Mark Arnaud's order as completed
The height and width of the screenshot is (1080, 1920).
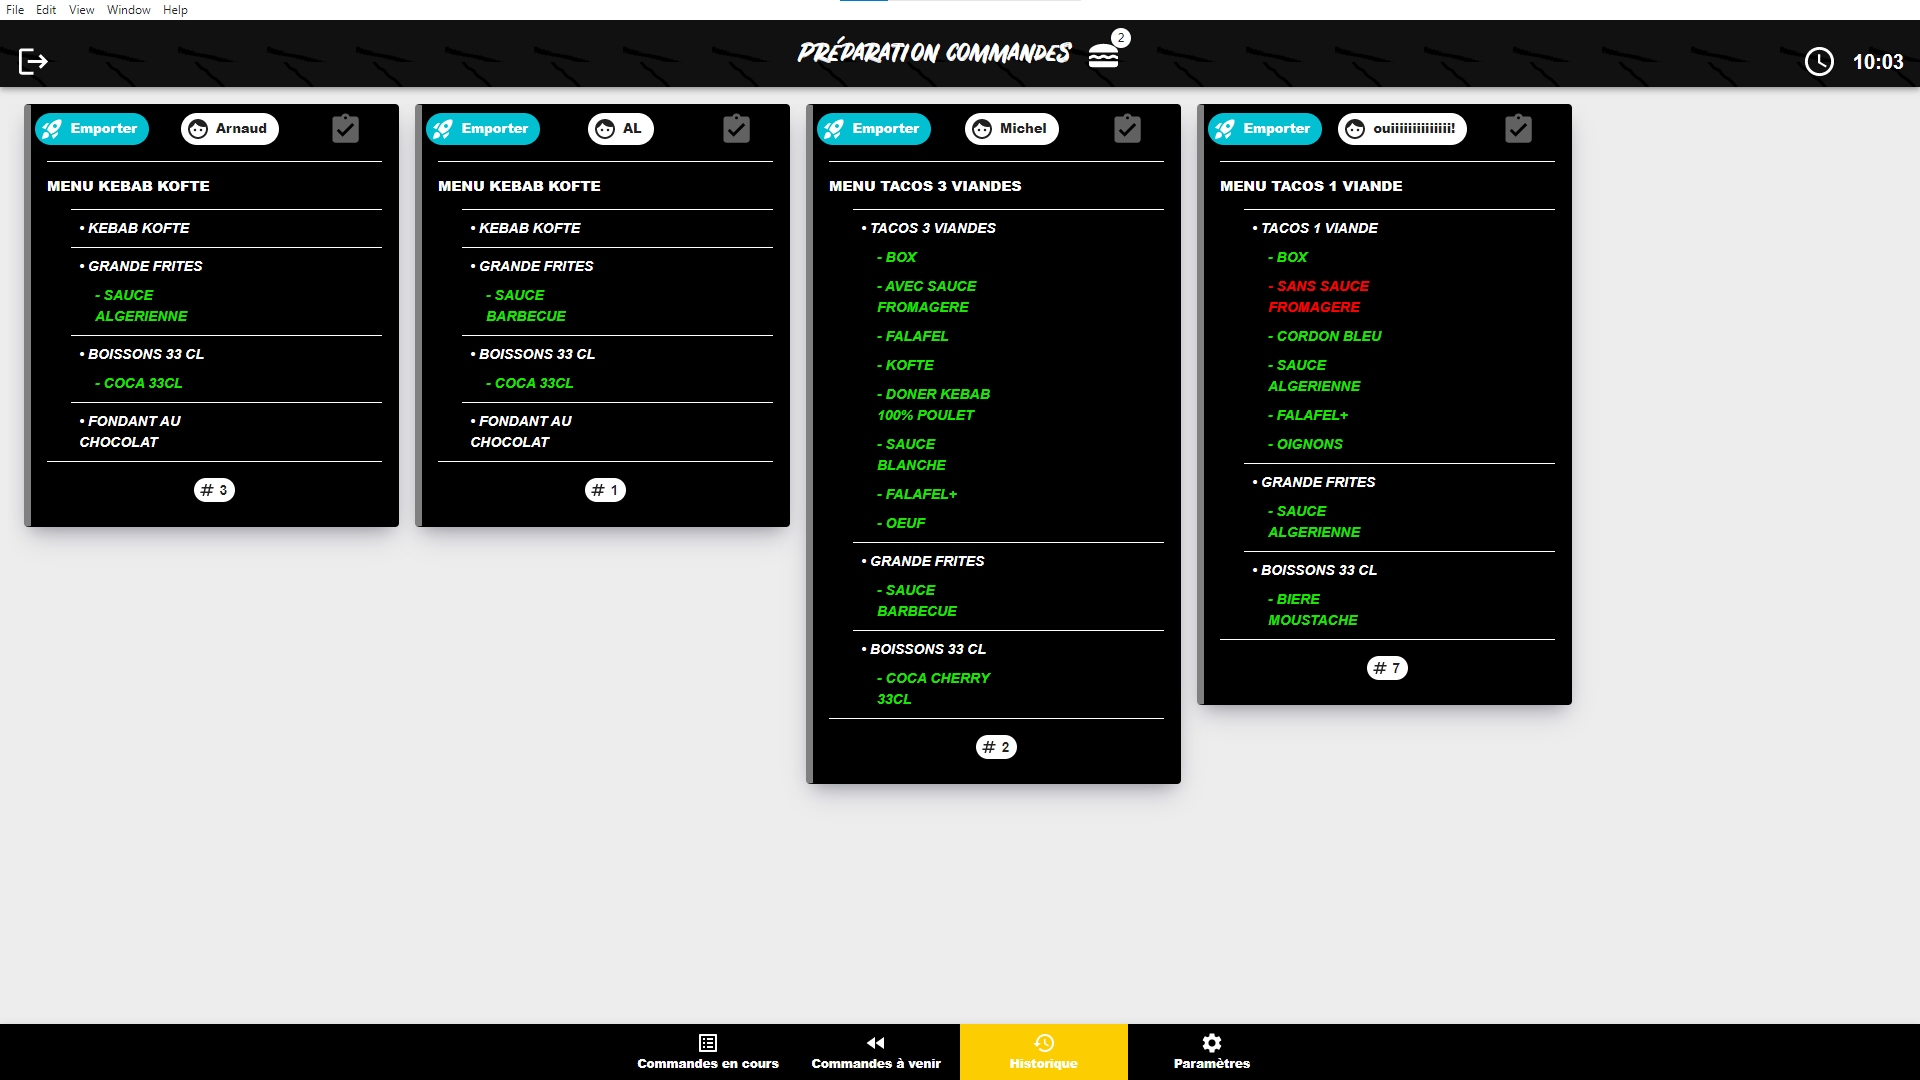(345, 129)
